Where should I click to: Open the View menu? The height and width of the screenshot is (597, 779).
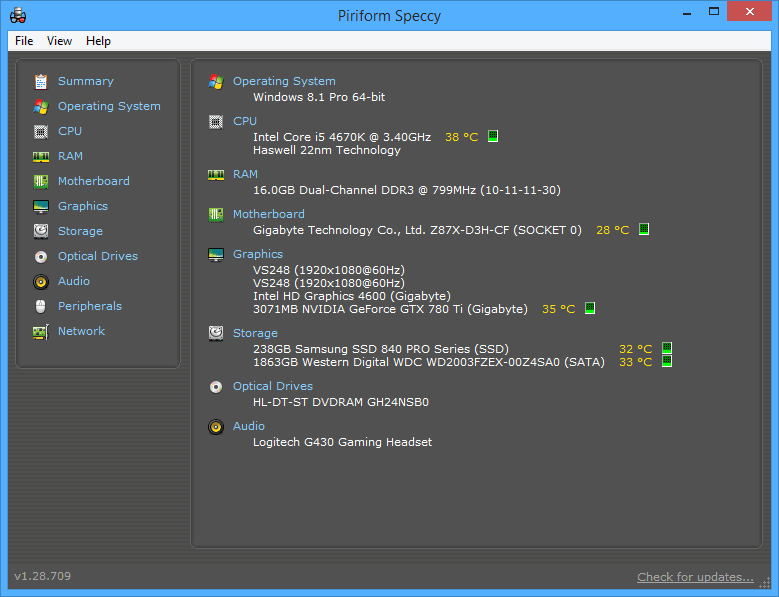[59, 41]
